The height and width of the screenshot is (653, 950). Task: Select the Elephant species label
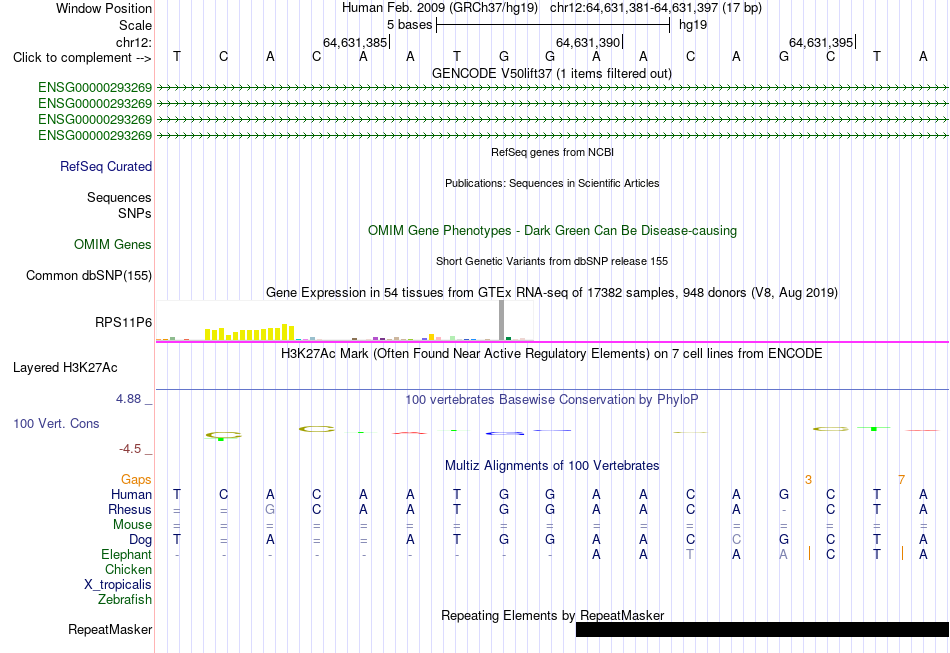(127, 555)
